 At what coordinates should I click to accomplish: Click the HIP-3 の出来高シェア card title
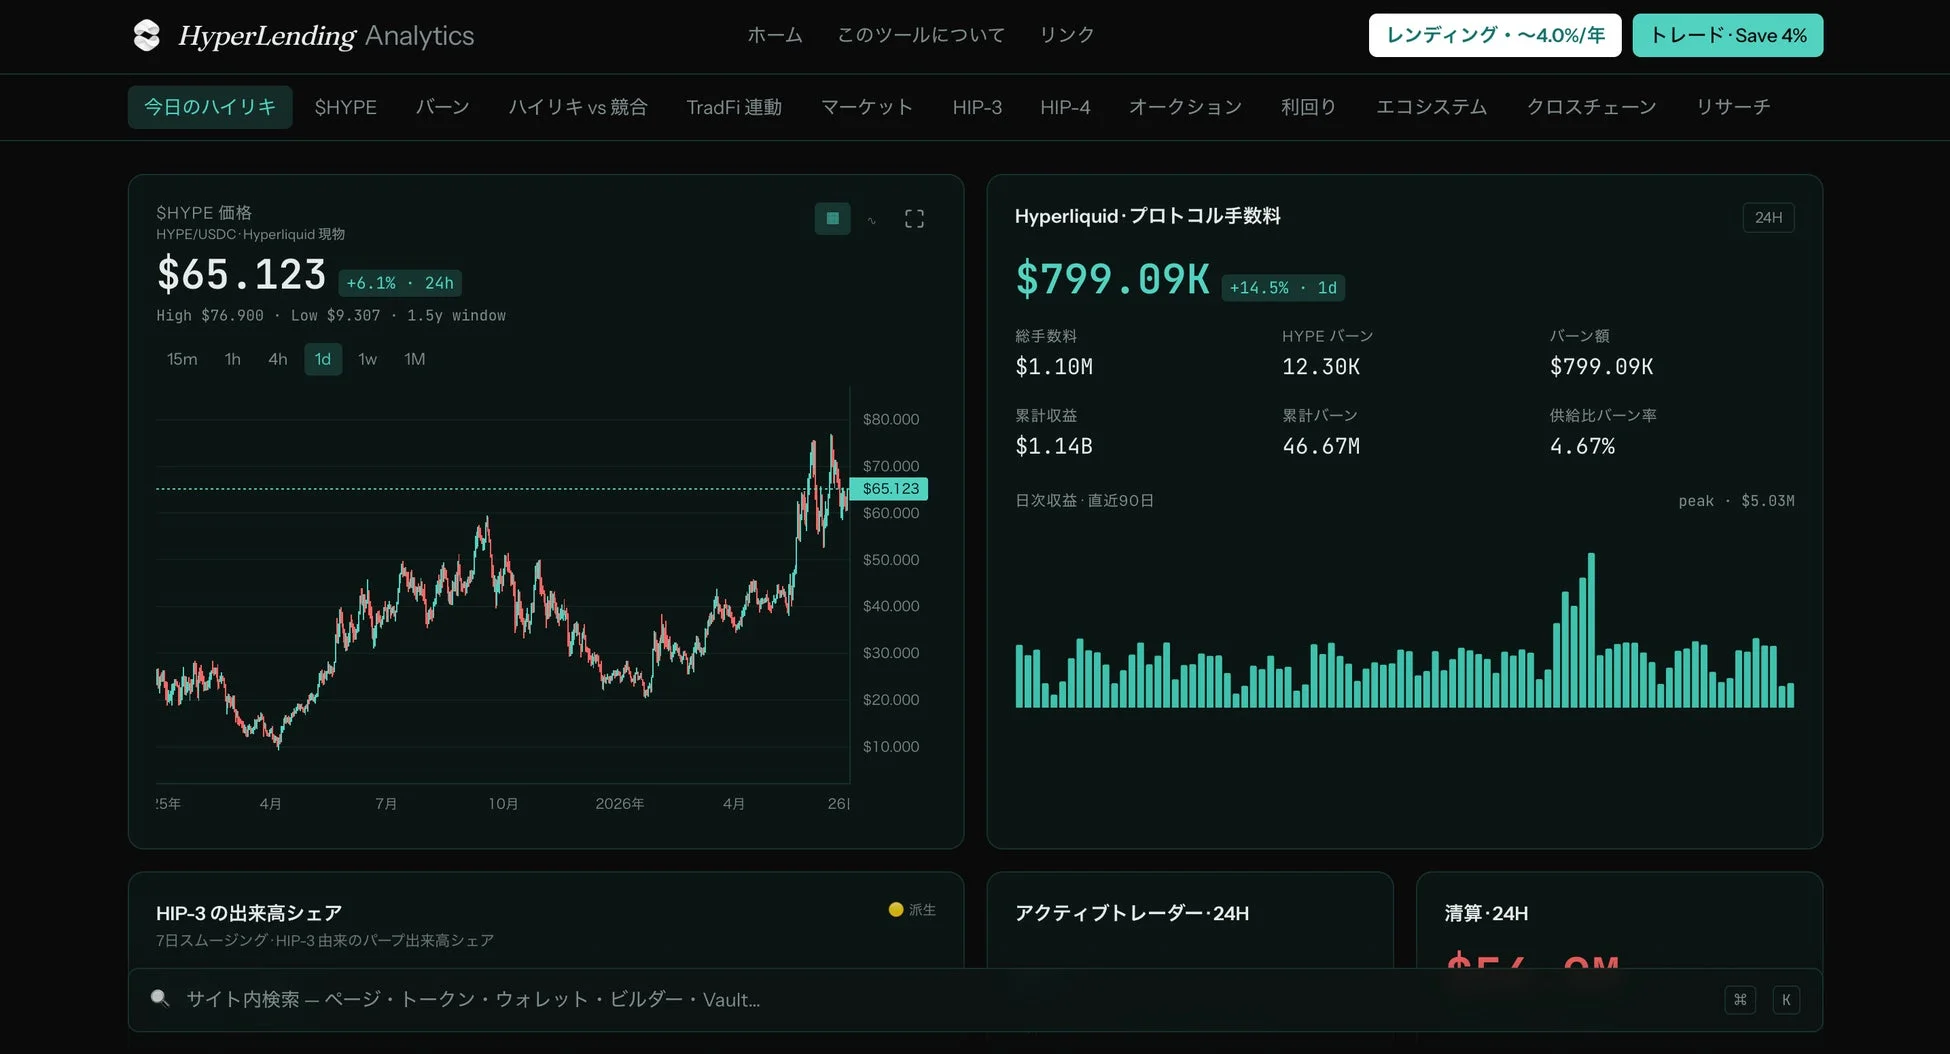(x=249, y=913)
